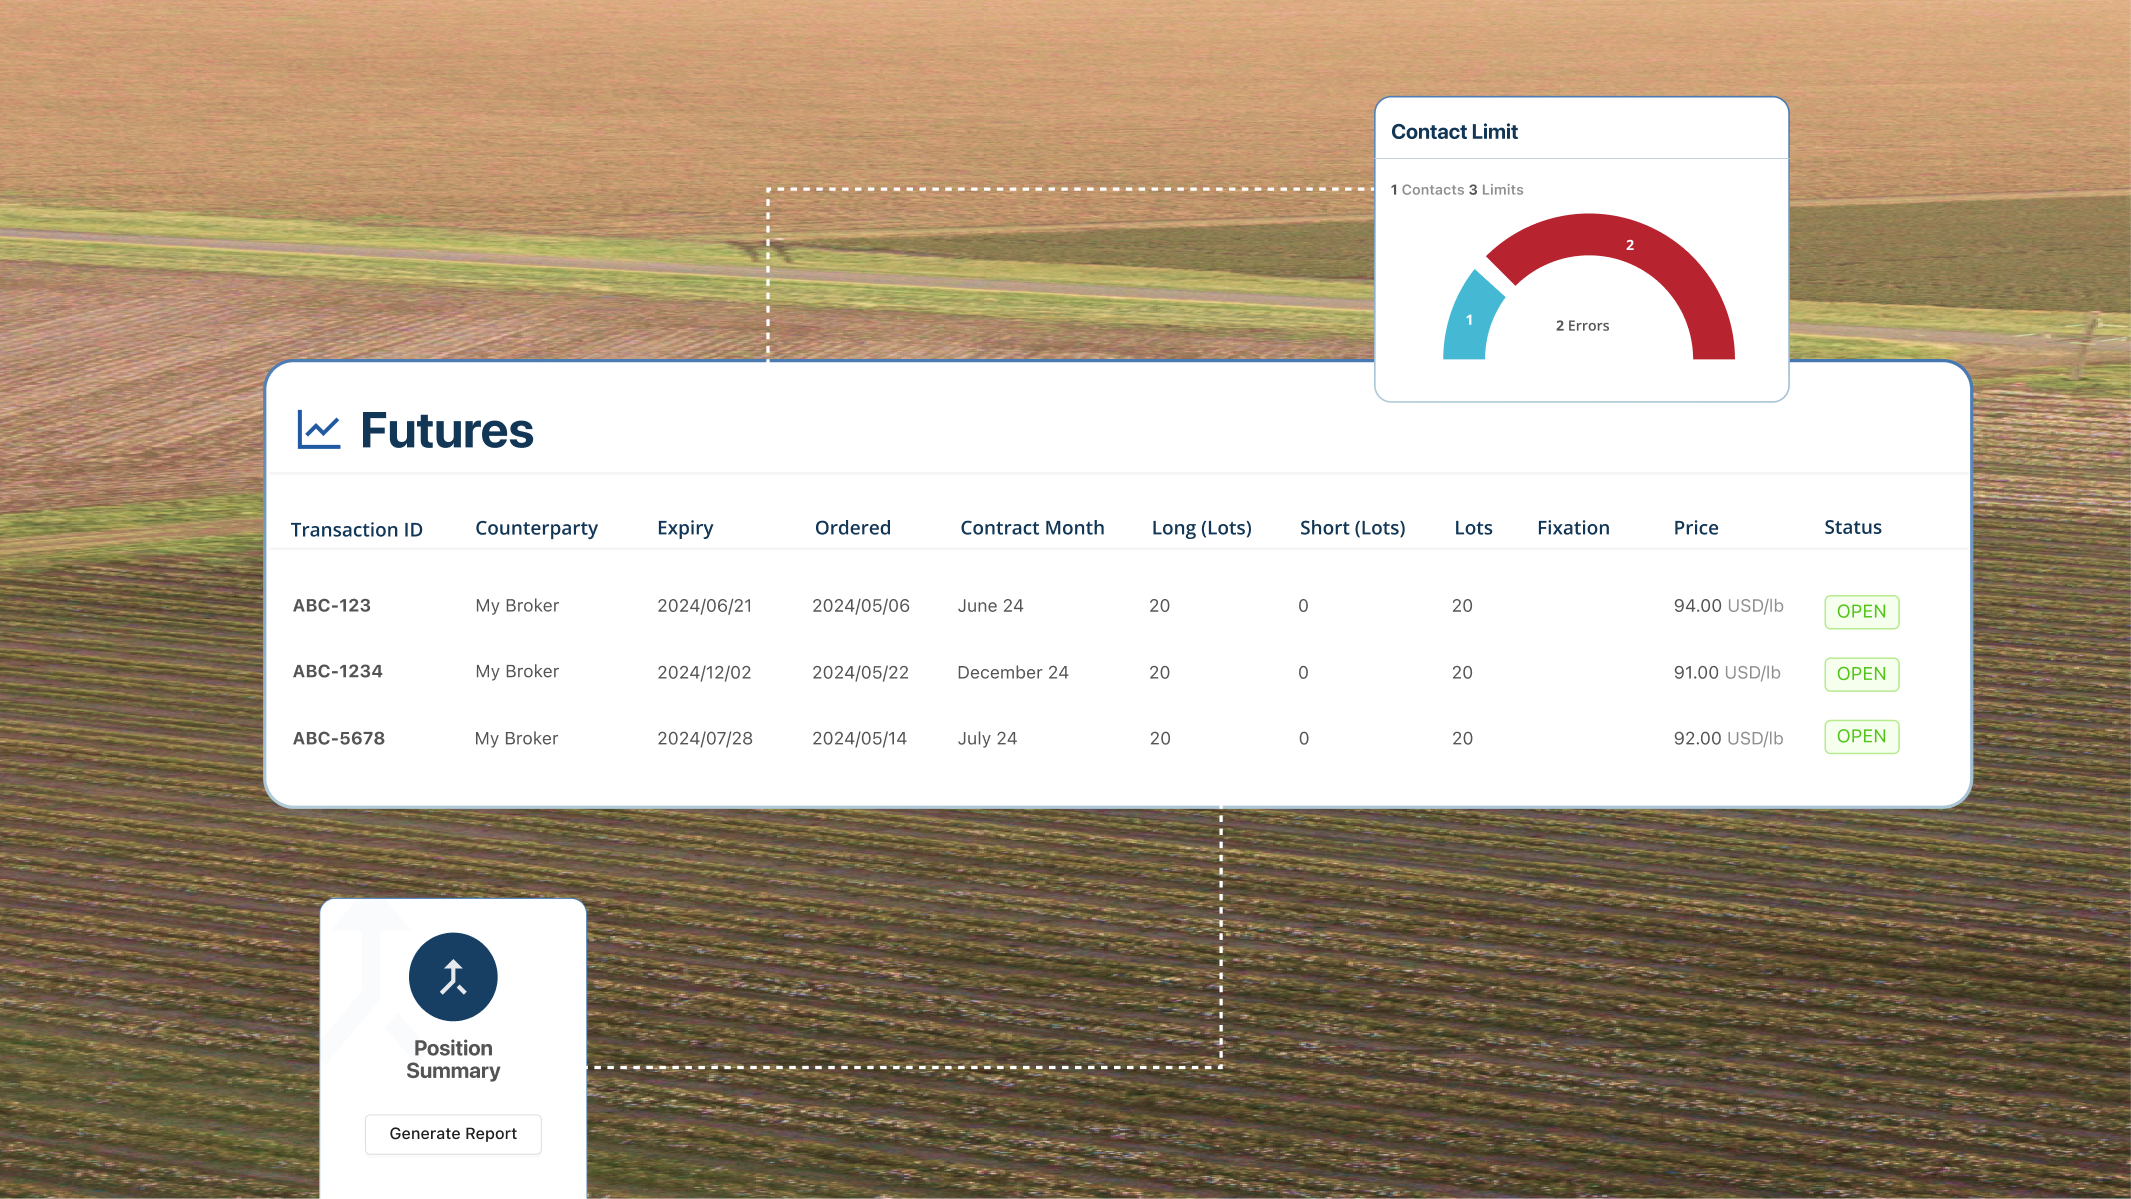Click the Generate Report button
The image size is (2131, 1199).
(x=453, y=1134)
